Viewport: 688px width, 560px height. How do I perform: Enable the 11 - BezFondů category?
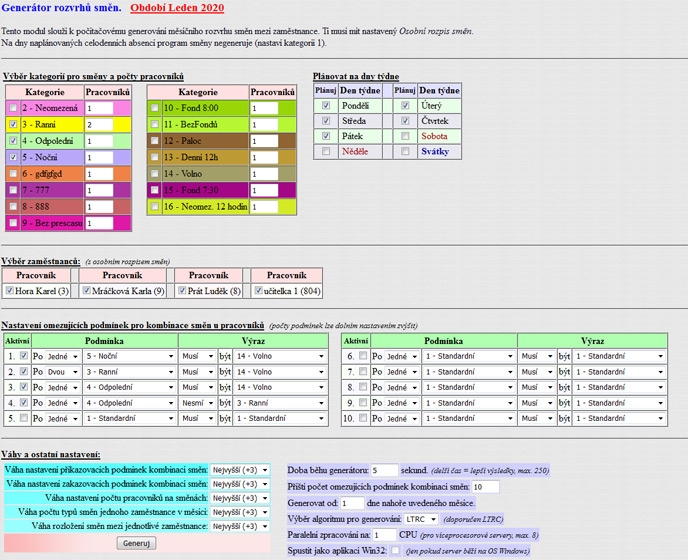click(155, 124)
